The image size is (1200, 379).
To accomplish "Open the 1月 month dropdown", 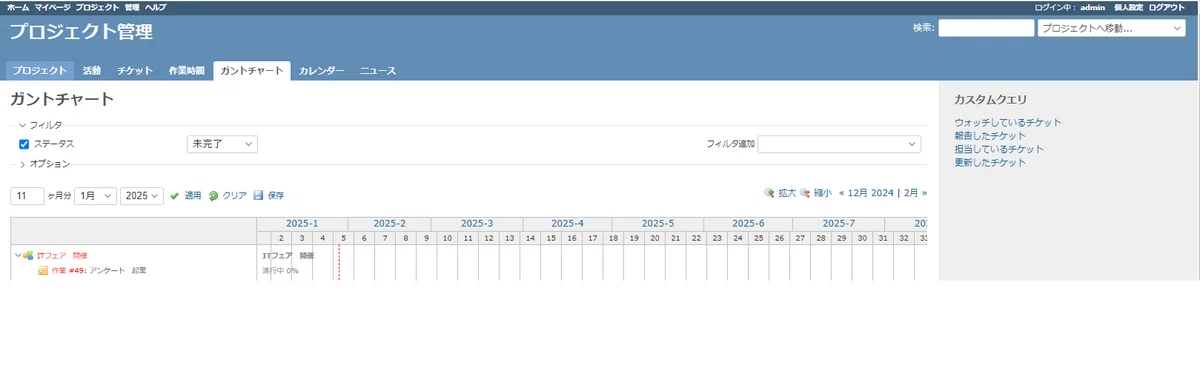I will 96,196.
